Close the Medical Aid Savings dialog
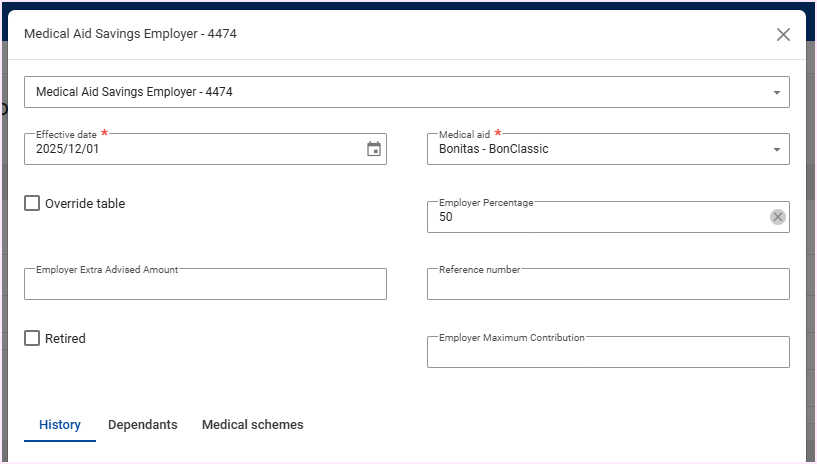 click(x=783, y=34)
